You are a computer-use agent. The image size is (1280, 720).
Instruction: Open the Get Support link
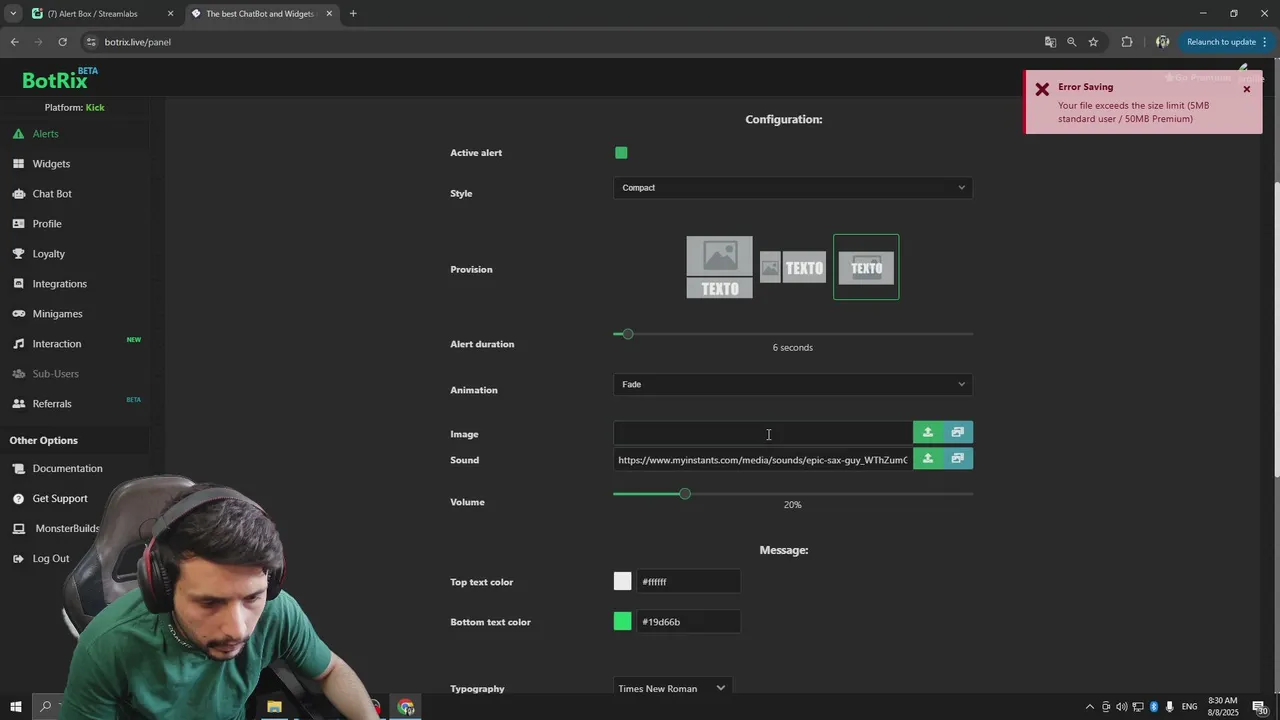tap(60, 498)
